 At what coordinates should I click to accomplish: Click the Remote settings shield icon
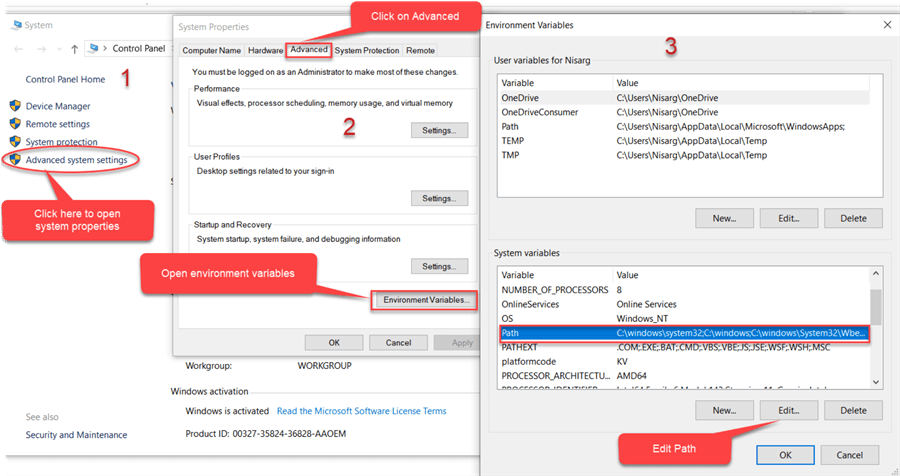pos(15,123)
